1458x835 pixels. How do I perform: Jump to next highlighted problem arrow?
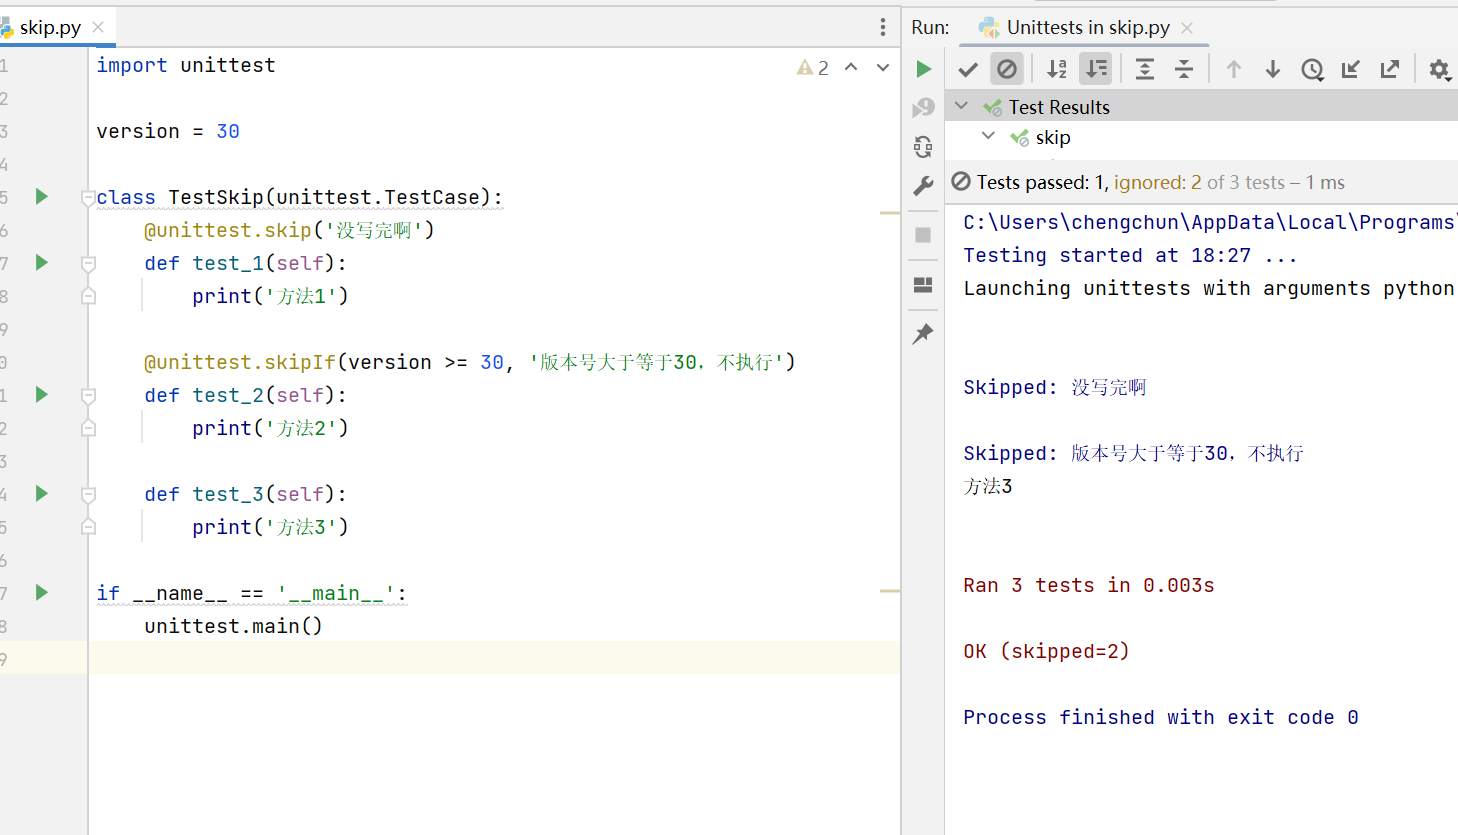(883, 67)
